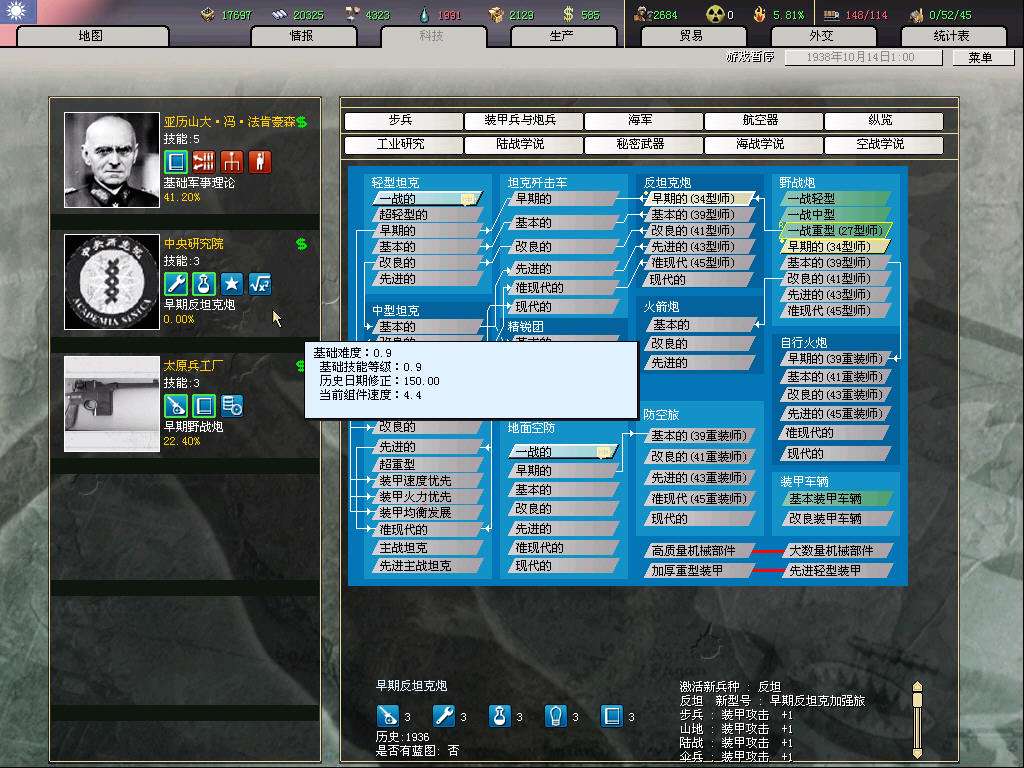Screen dimensions: 1024x768
Task: Choose the 先进轻型装甲 option
Action: (837, 571)
